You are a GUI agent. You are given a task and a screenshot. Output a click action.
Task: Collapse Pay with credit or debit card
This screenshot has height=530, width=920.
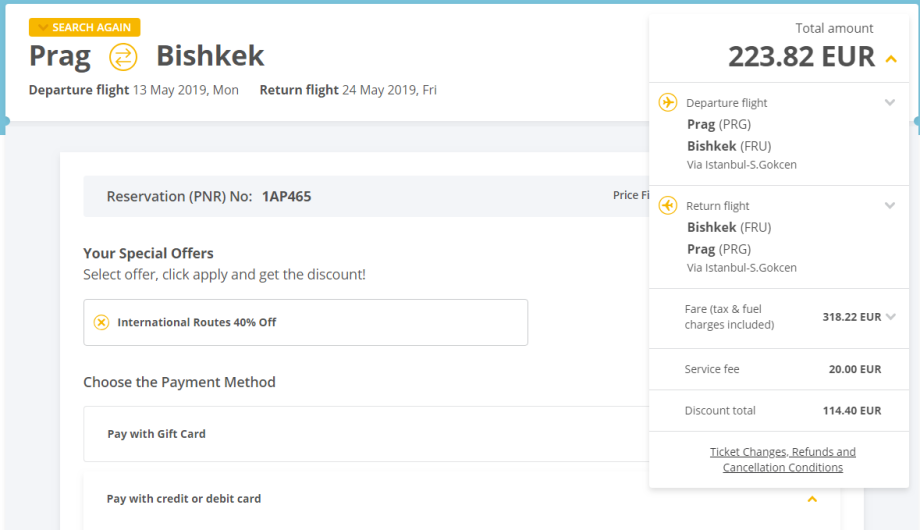click(812, 499)
